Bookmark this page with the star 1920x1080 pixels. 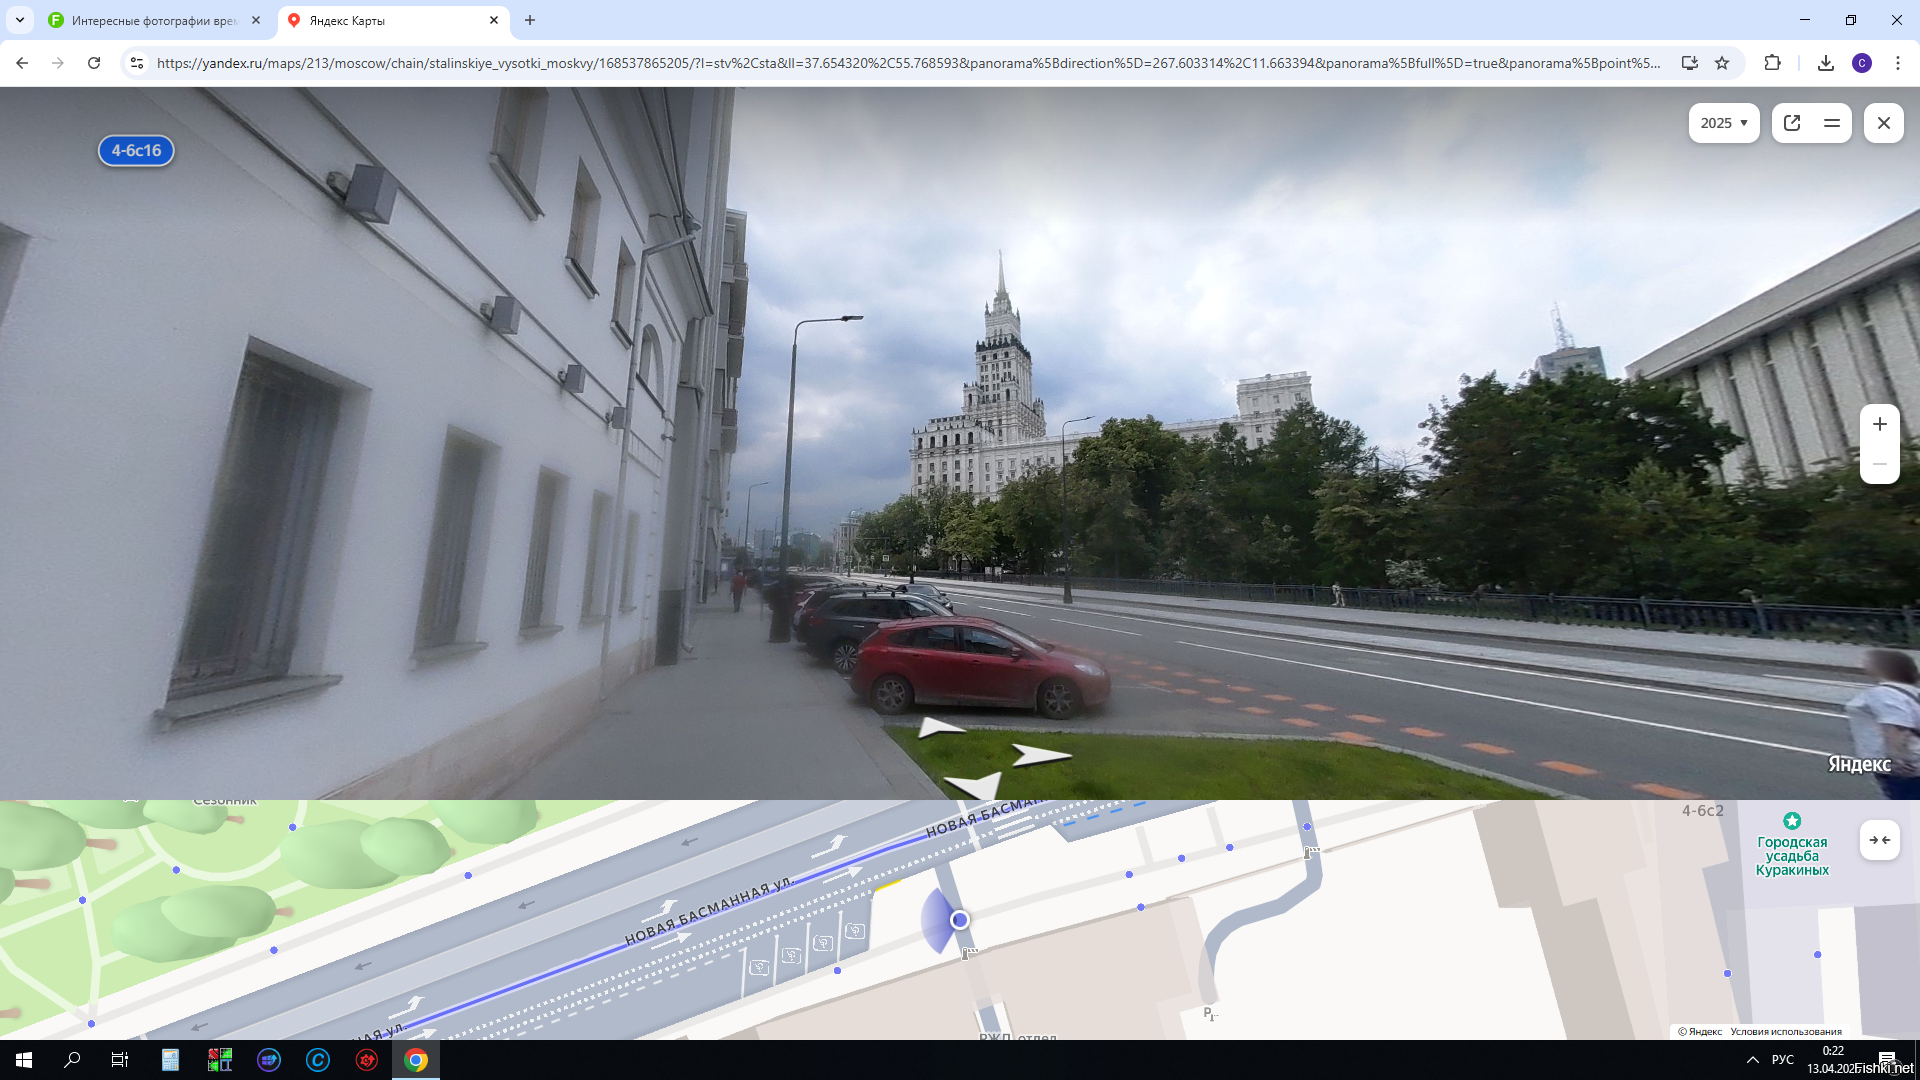[x=1722, y=63]
